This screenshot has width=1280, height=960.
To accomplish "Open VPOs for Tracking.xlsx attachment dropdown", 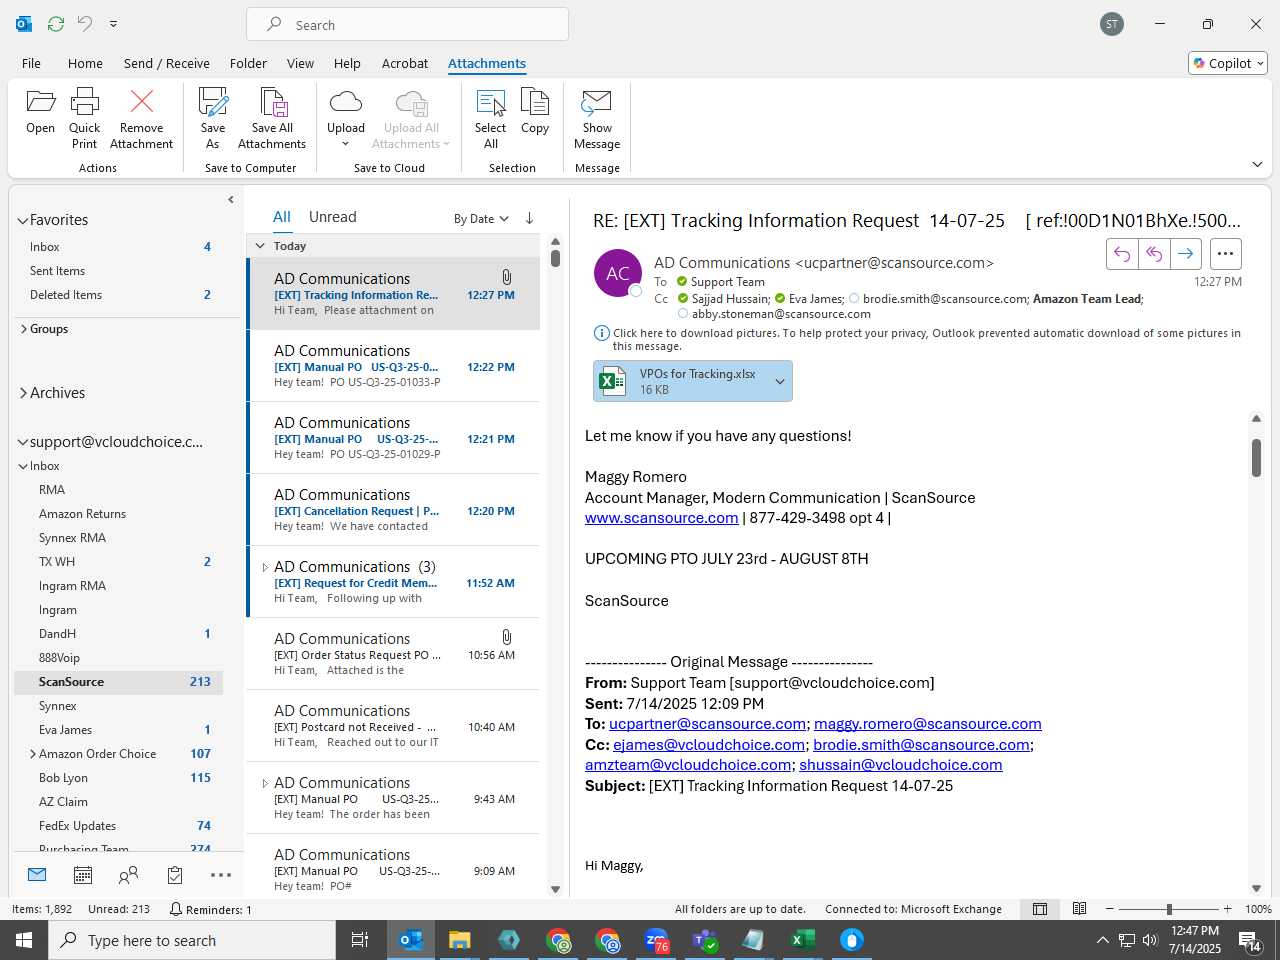I will pyautogui.click(x=780, y=381).
